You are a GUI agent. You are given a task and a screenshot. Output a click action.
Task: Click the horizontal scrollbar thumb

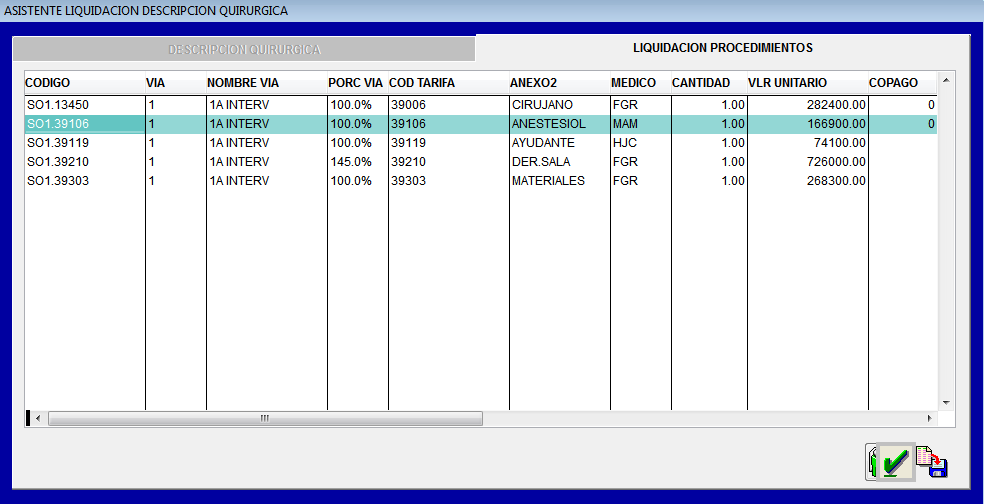(x=265, y=418)
